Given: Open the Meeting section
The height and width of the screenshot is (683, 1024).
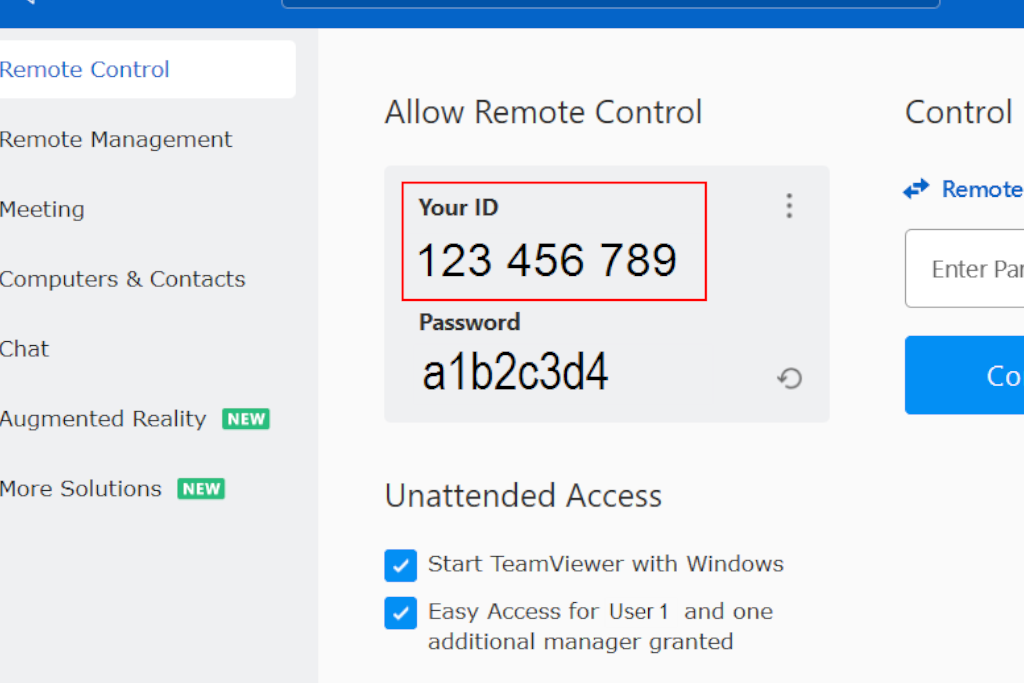Looking at the screenshot, I should pos(42,209).
